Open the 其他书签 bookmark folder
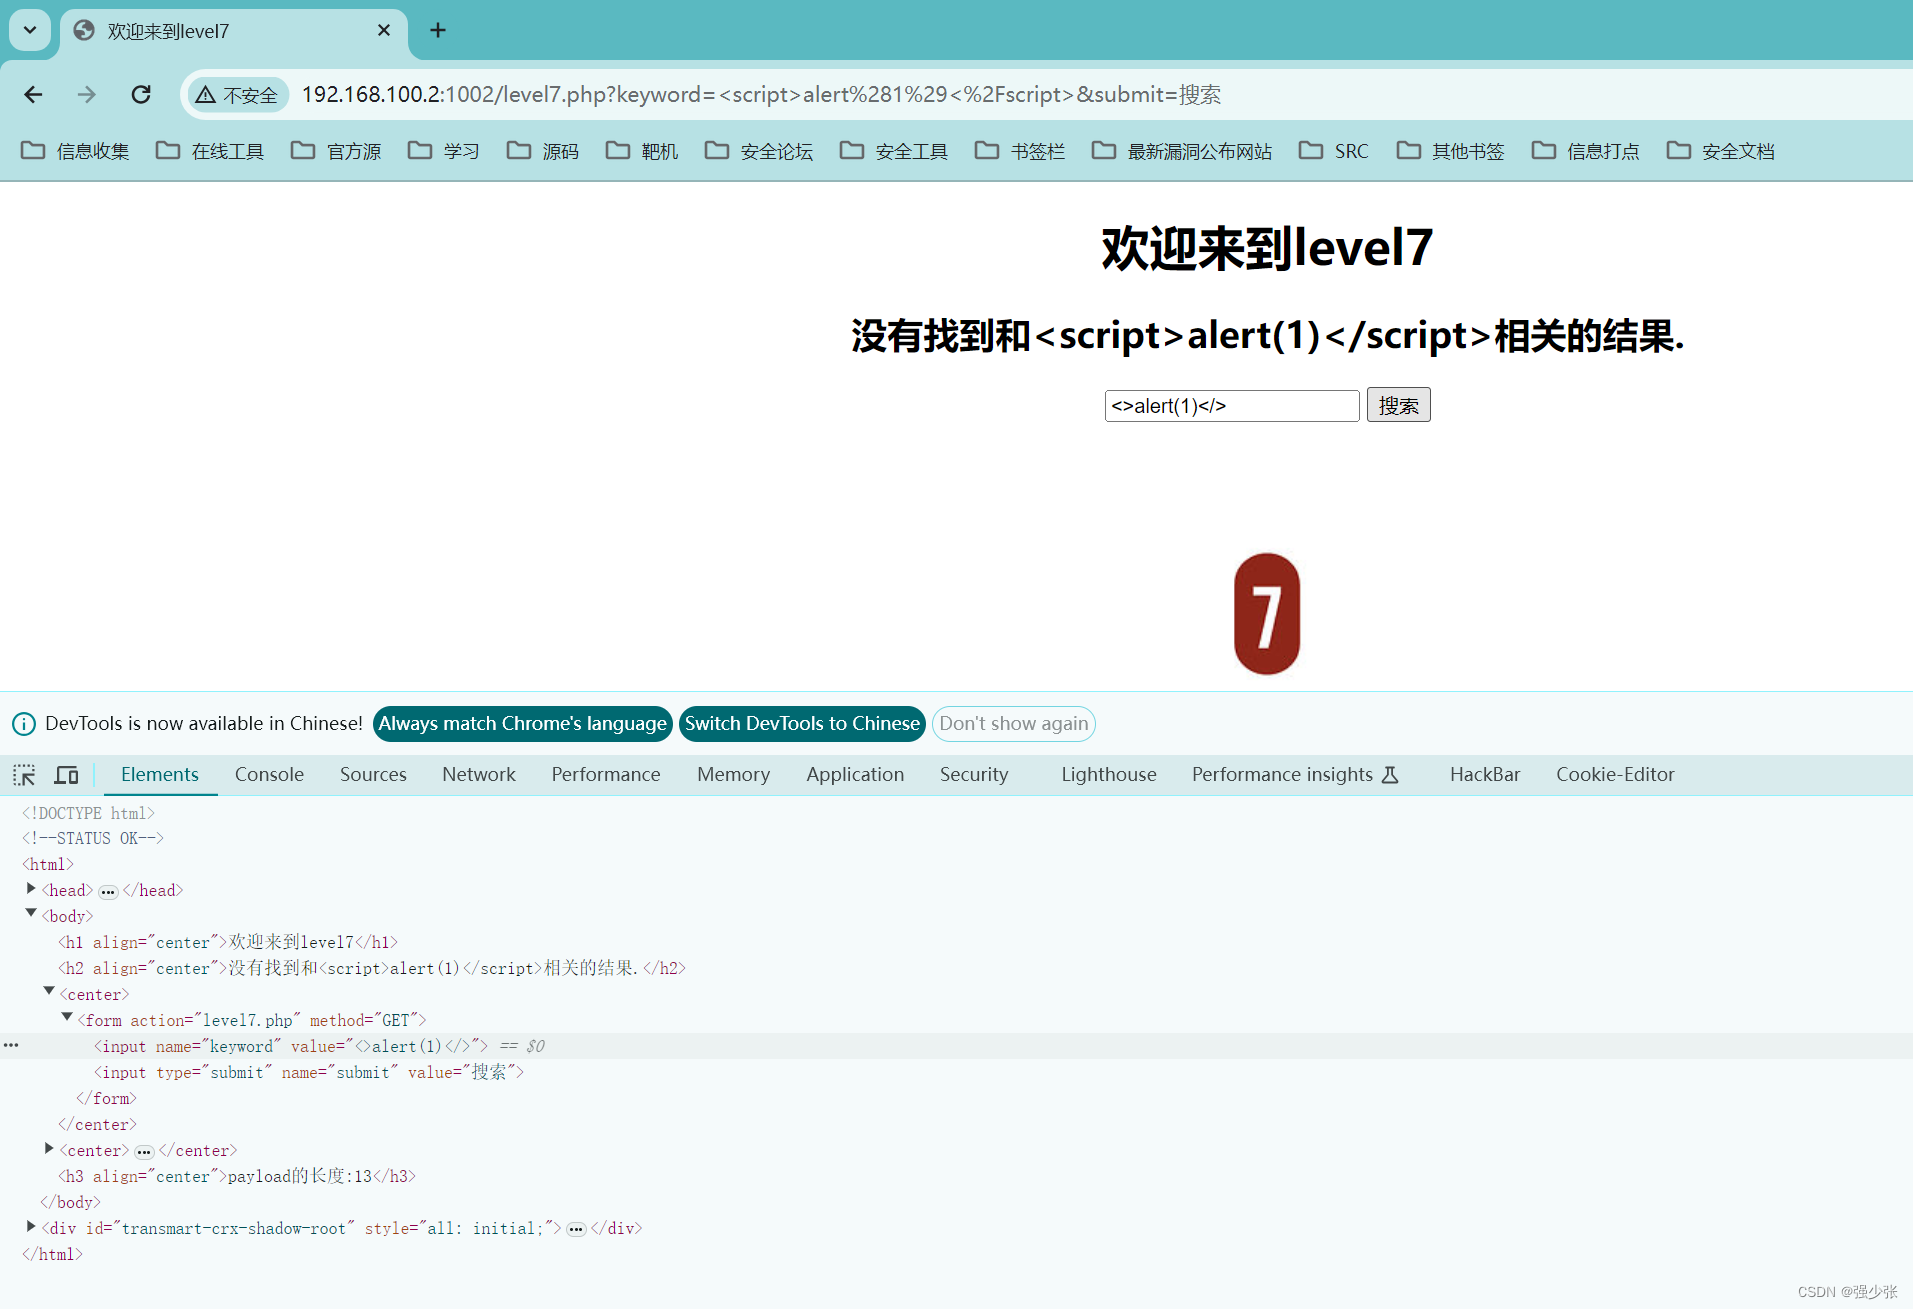This screenshot has height=1309, width=1913. tap(1451, 151)
